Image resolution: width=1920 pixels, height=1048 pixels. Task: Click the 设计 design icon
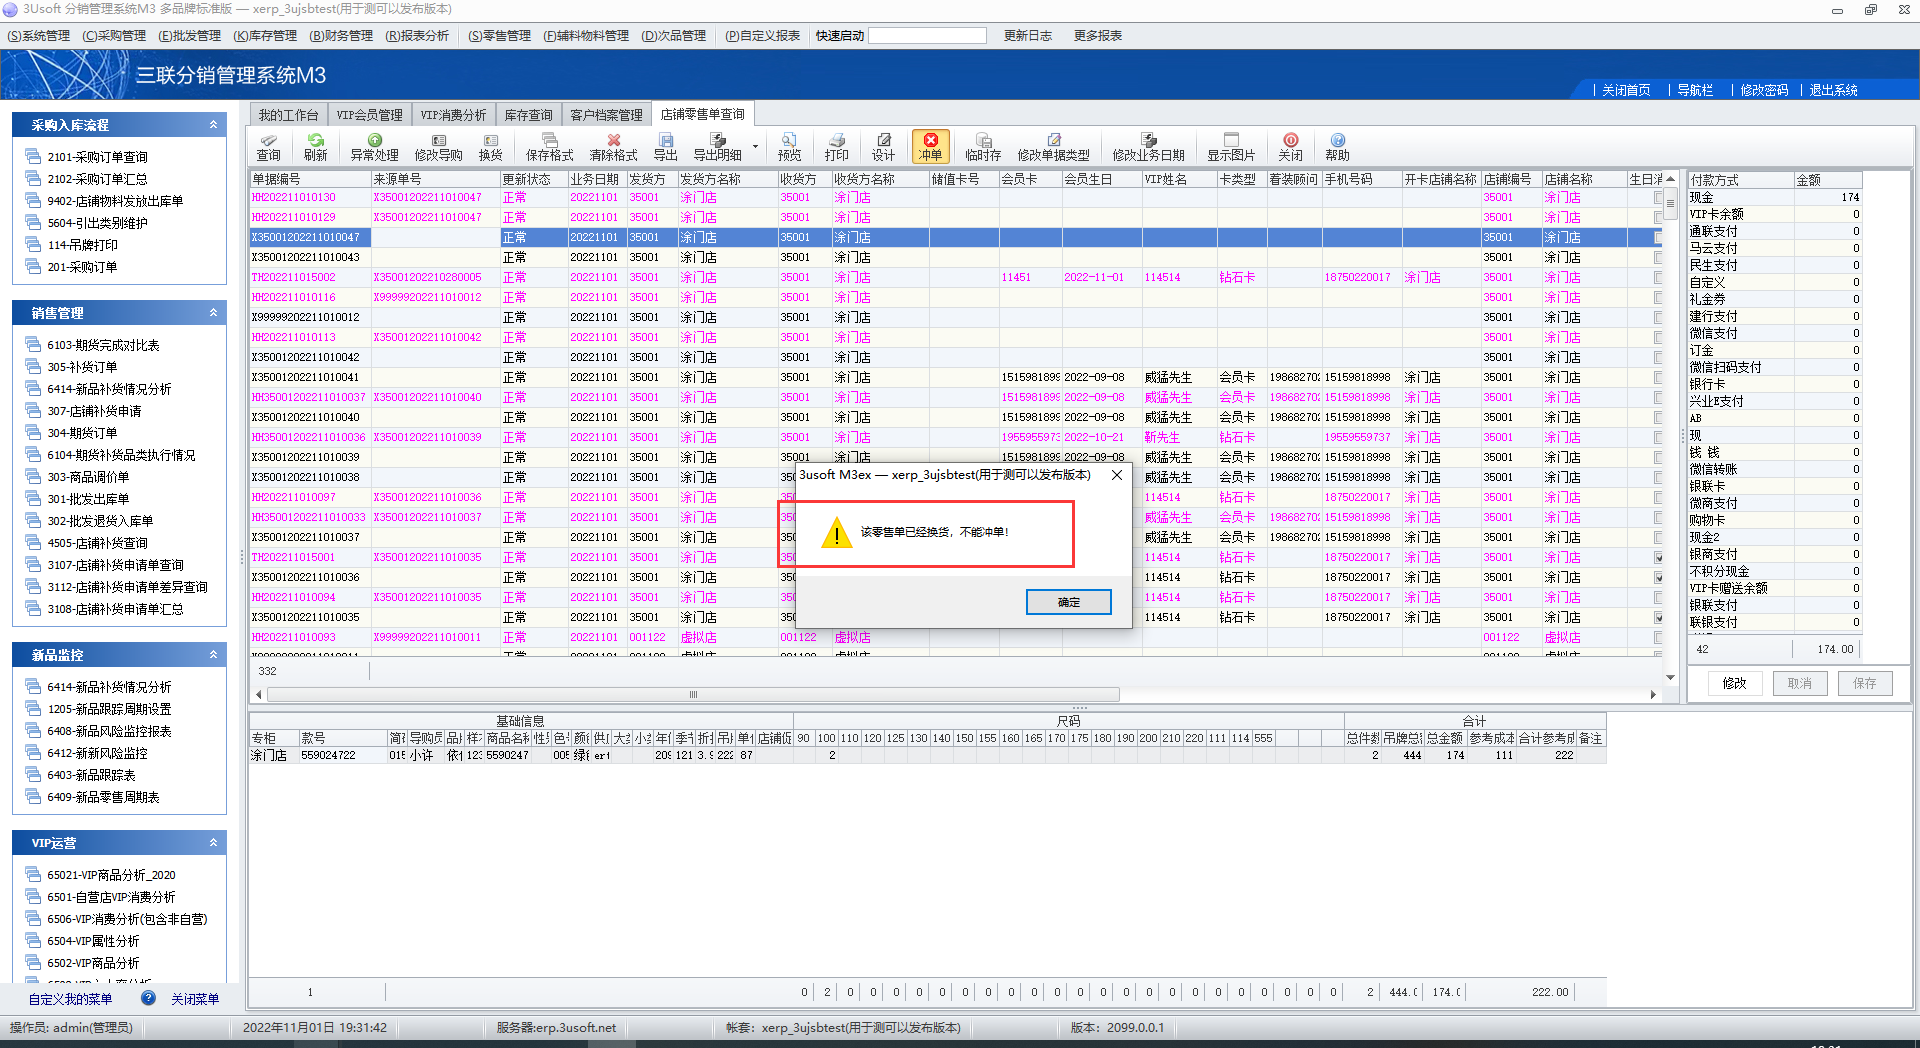click(884, 147)
